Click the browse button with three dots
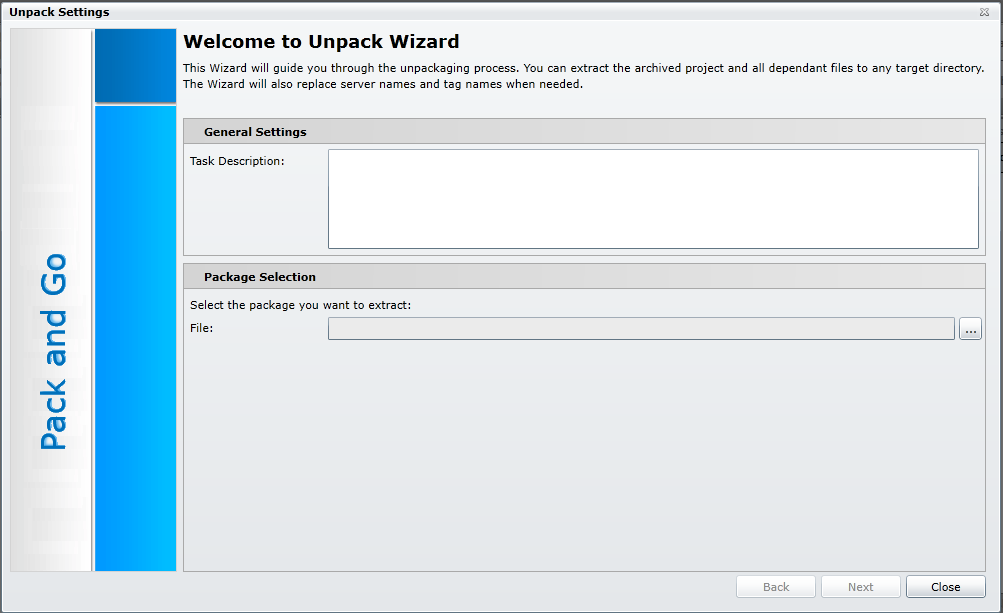This screenshot has width=1003, height=613. click(x=970, y=329)
